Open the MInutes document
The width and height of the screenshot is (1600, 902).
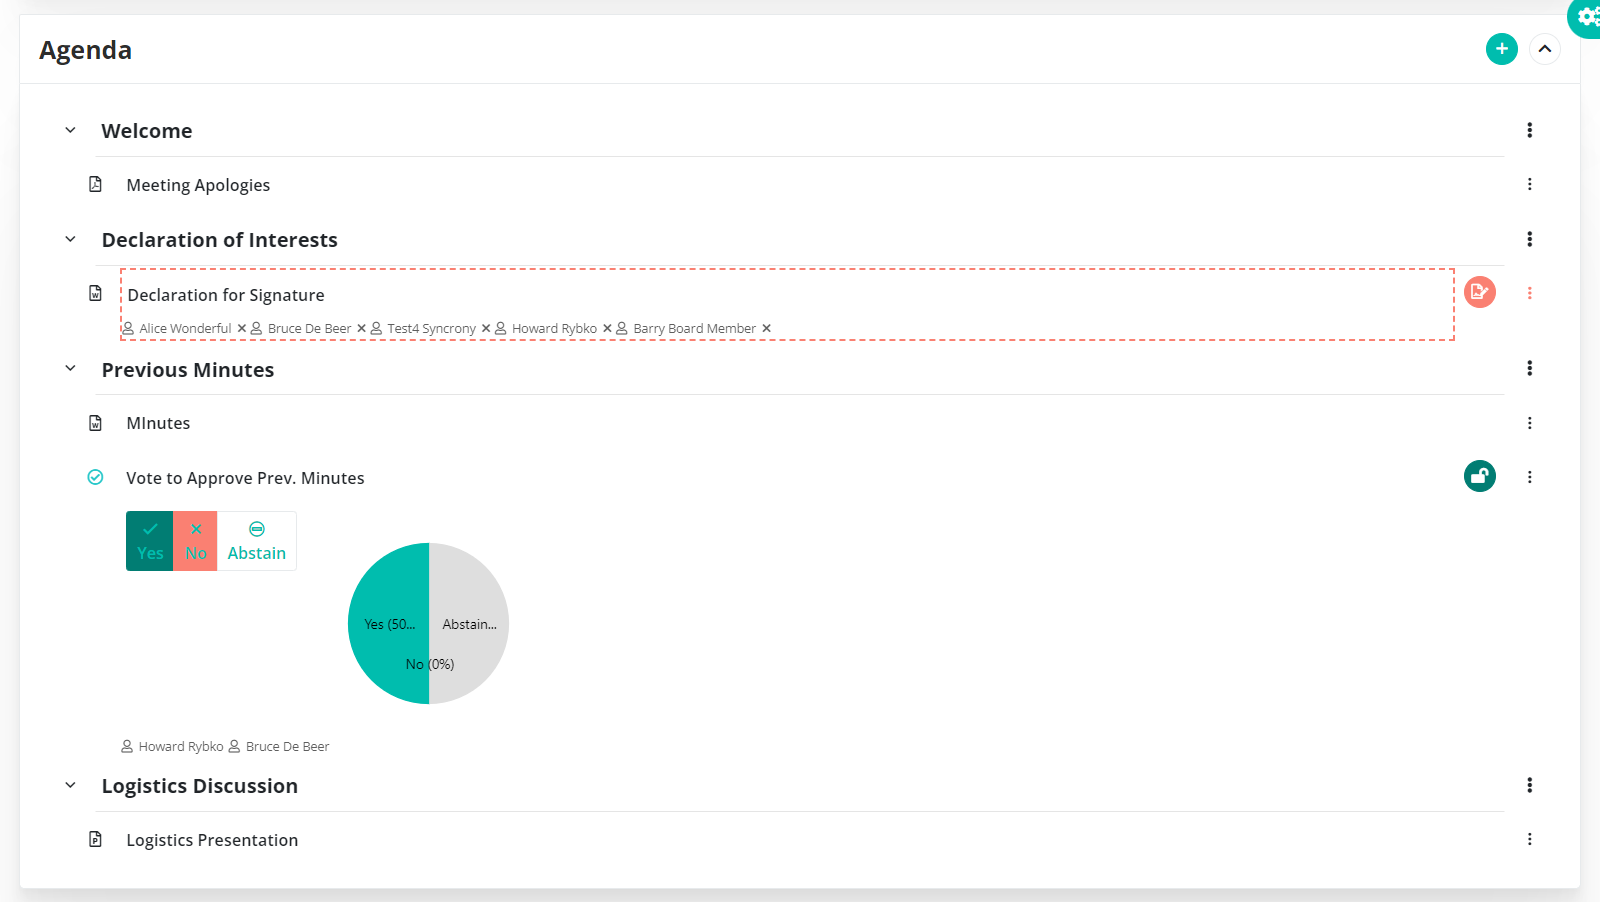(158, 423)
